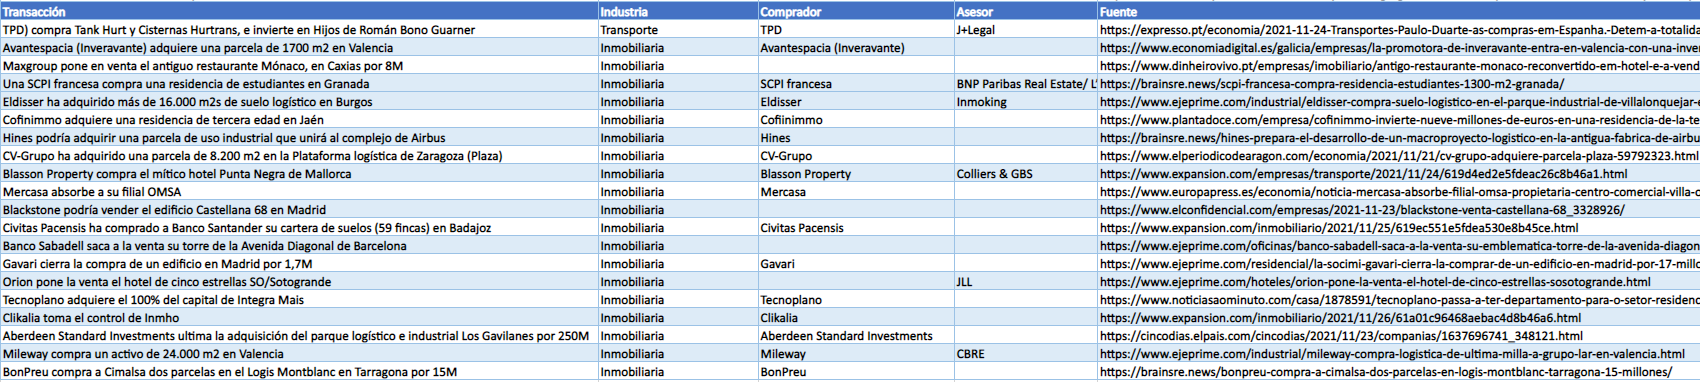Select transaction cell about residencia de estudiantes en Granada
The width and height of the screenshot is (1700, 382).
pyautogui.click(x=299, y=84)
